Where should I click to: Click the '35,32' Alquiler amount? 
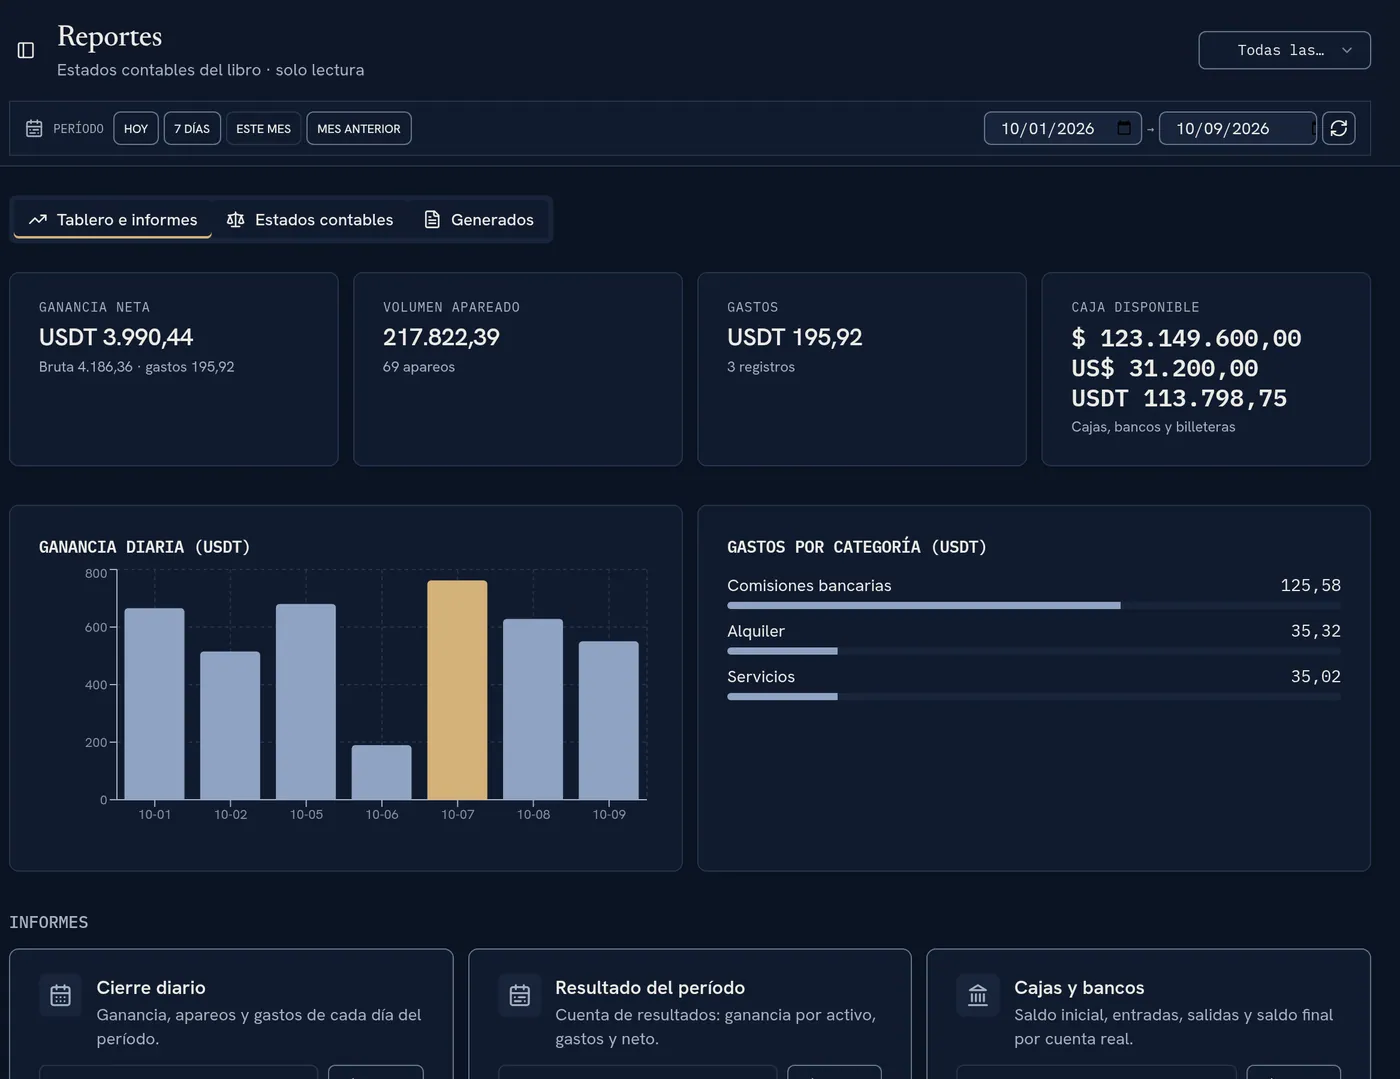tap(1316, 631)
